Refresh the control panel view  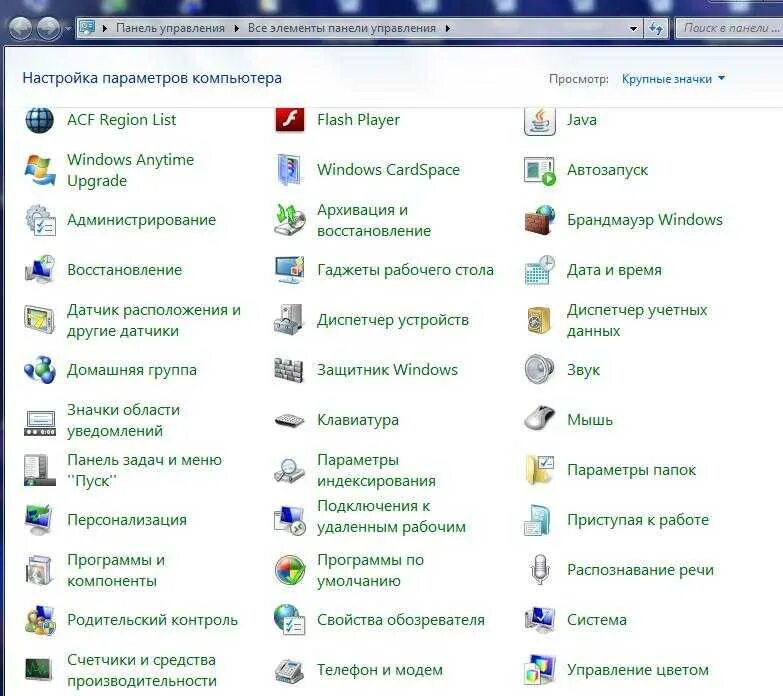coord(656,28)
